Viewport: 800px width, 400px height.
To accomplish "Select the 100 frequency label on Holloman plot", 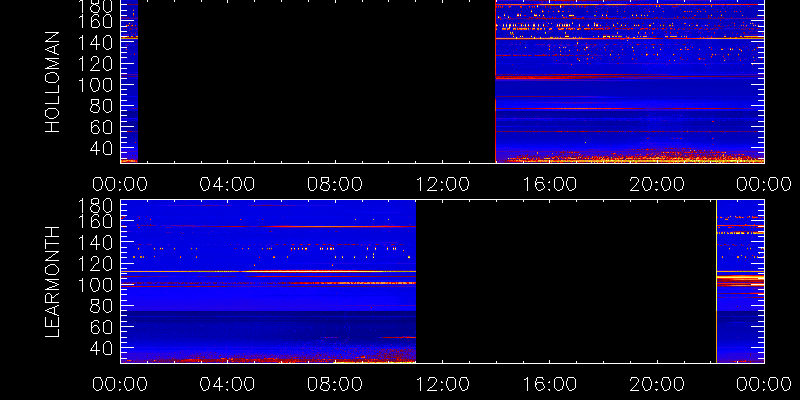I will [x=93, y=85].
